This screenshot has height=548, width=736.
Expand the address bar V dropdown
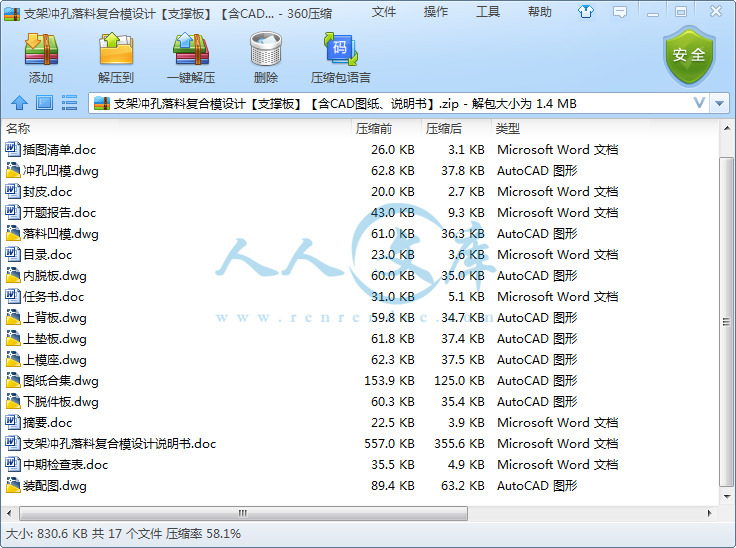coord(699,103)
